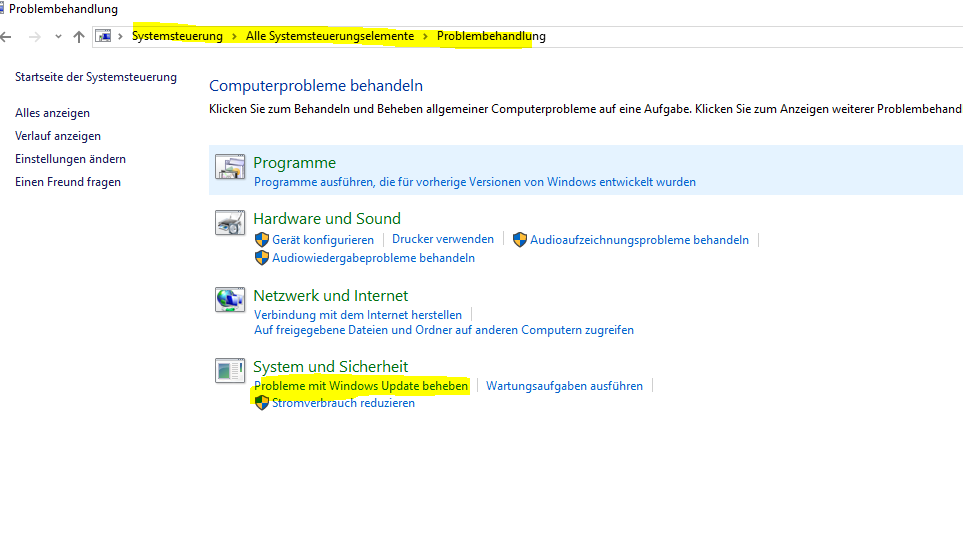Start Wartungsaufgaben ausführen
The image size is (963, 551).
tap(564, 386)
